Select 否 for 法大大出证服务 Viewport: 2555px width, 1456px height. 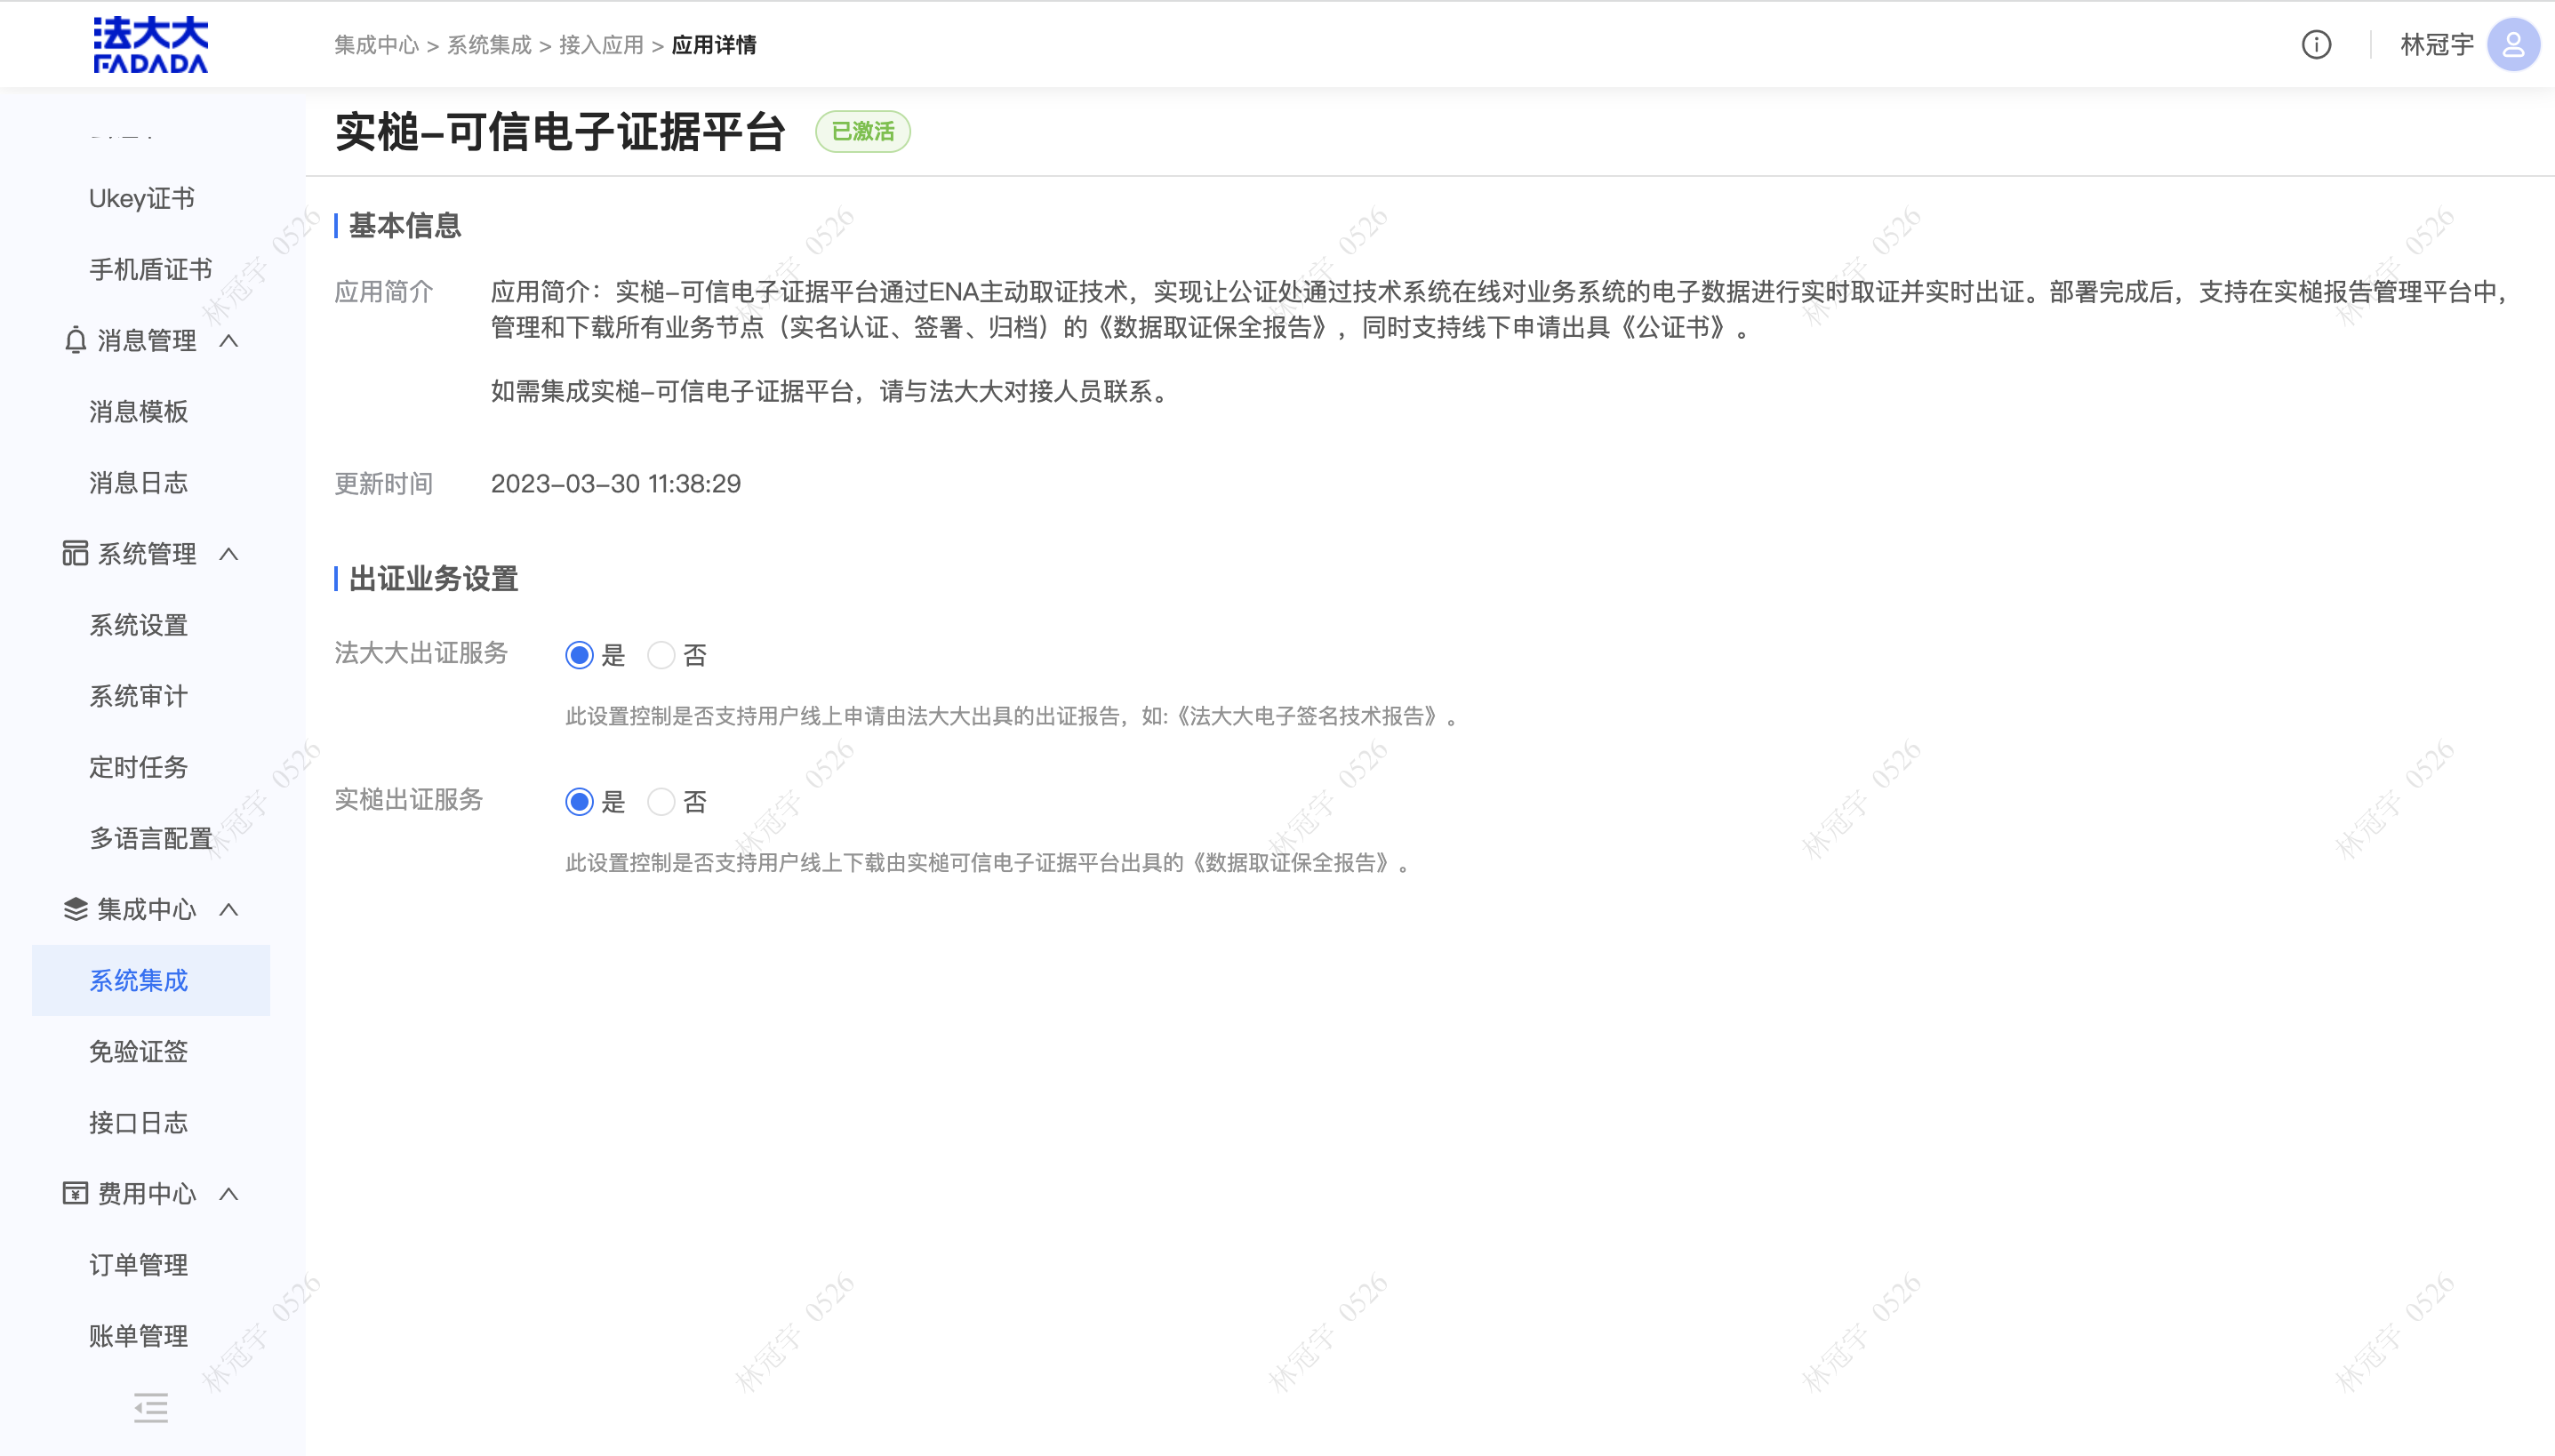[661, 655]
